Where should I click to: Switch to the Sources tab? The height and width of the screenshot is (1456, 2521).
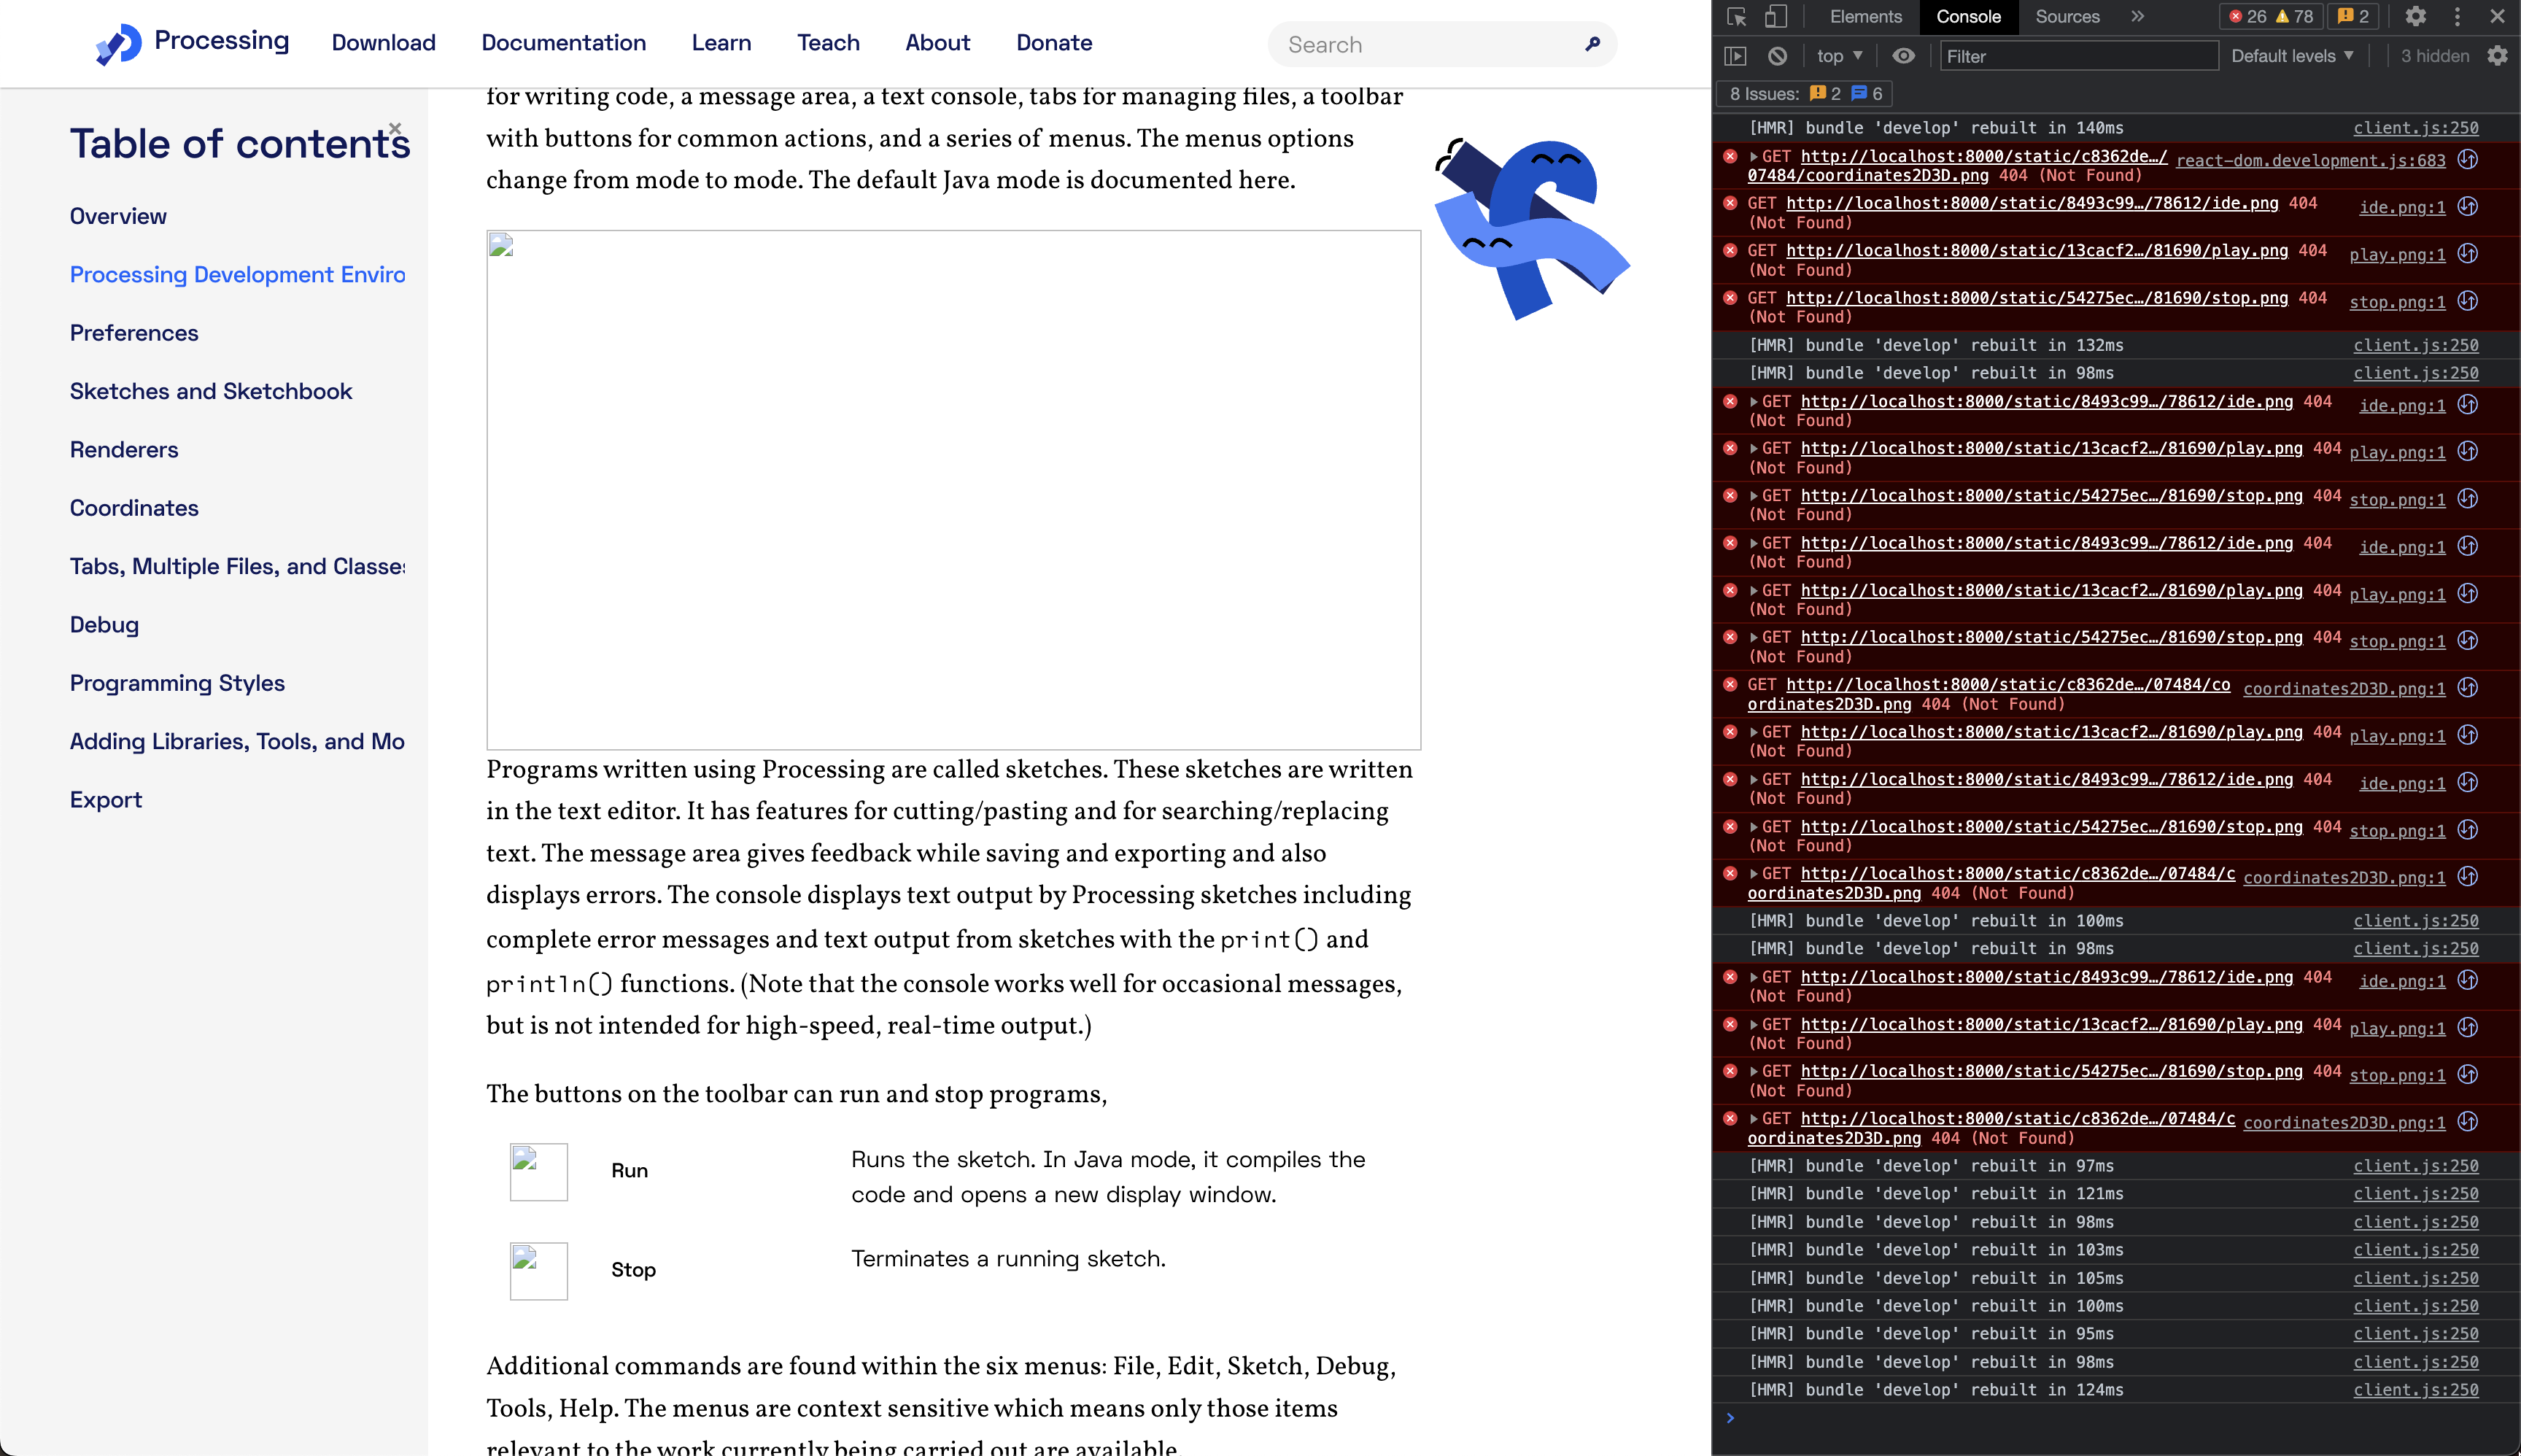2067,16
